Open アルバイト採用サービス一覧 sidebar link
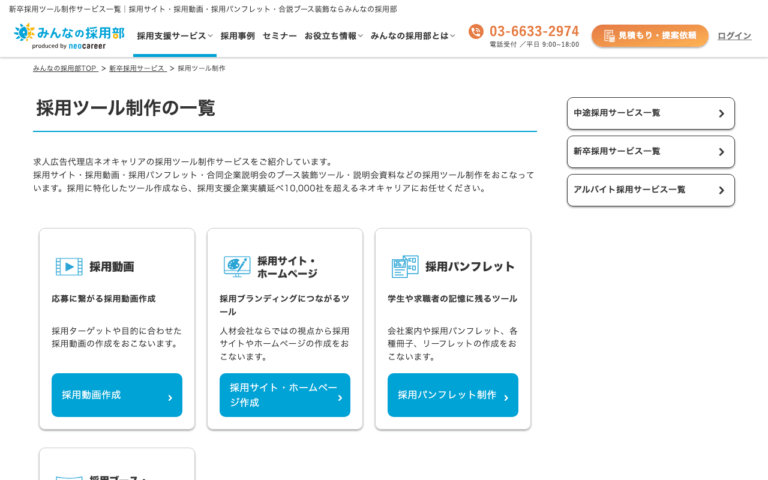The width and height of the screenshot is (768, 480). pos(651,190)
